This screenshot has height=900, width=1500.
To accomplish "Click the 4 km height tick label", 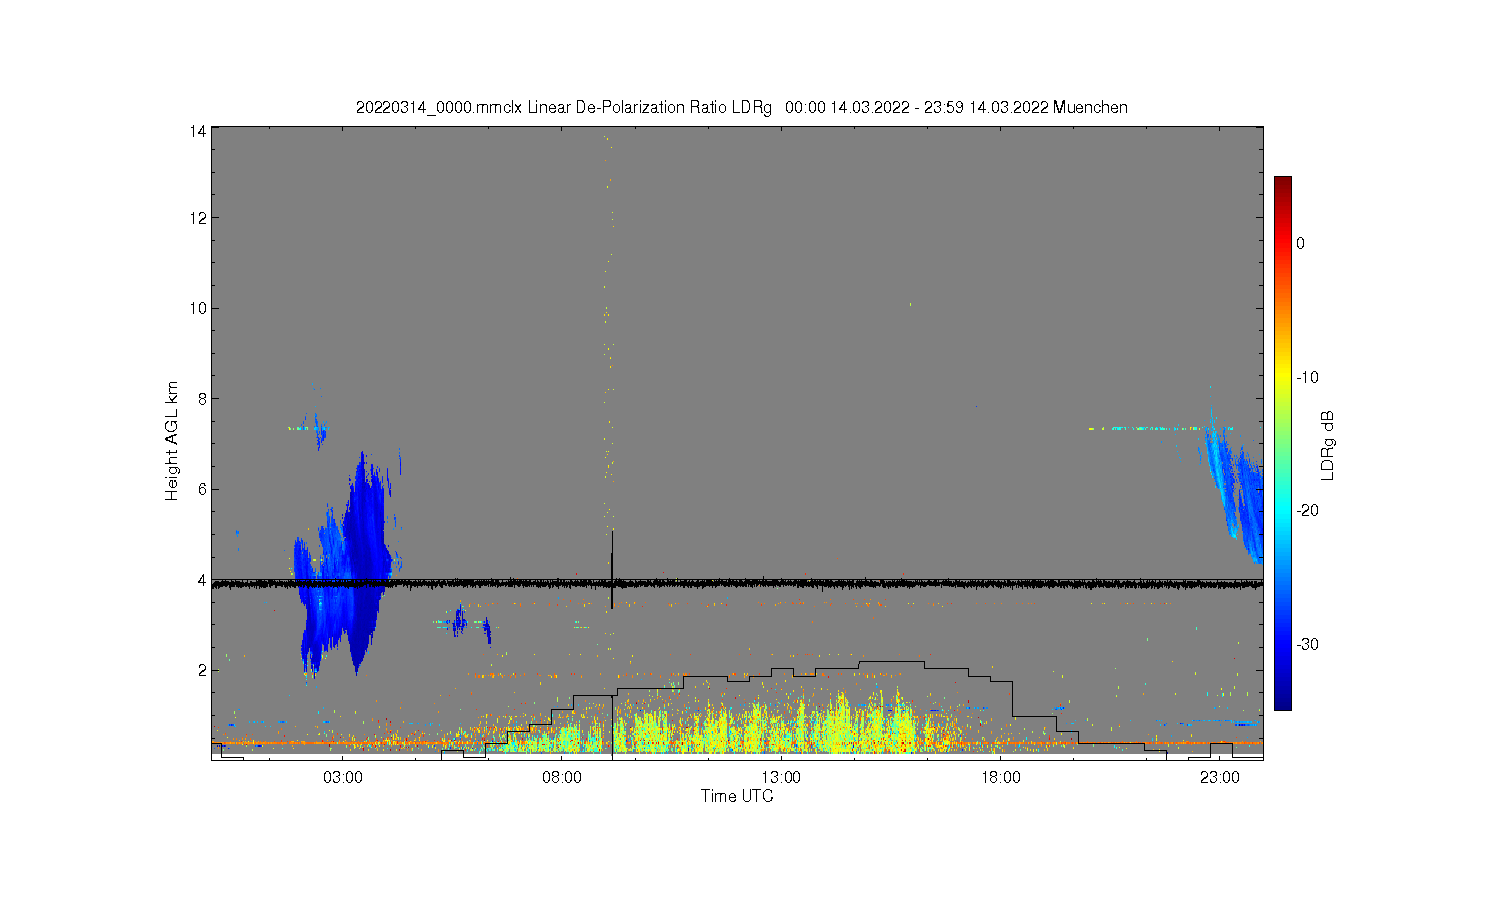I will 202,580.
